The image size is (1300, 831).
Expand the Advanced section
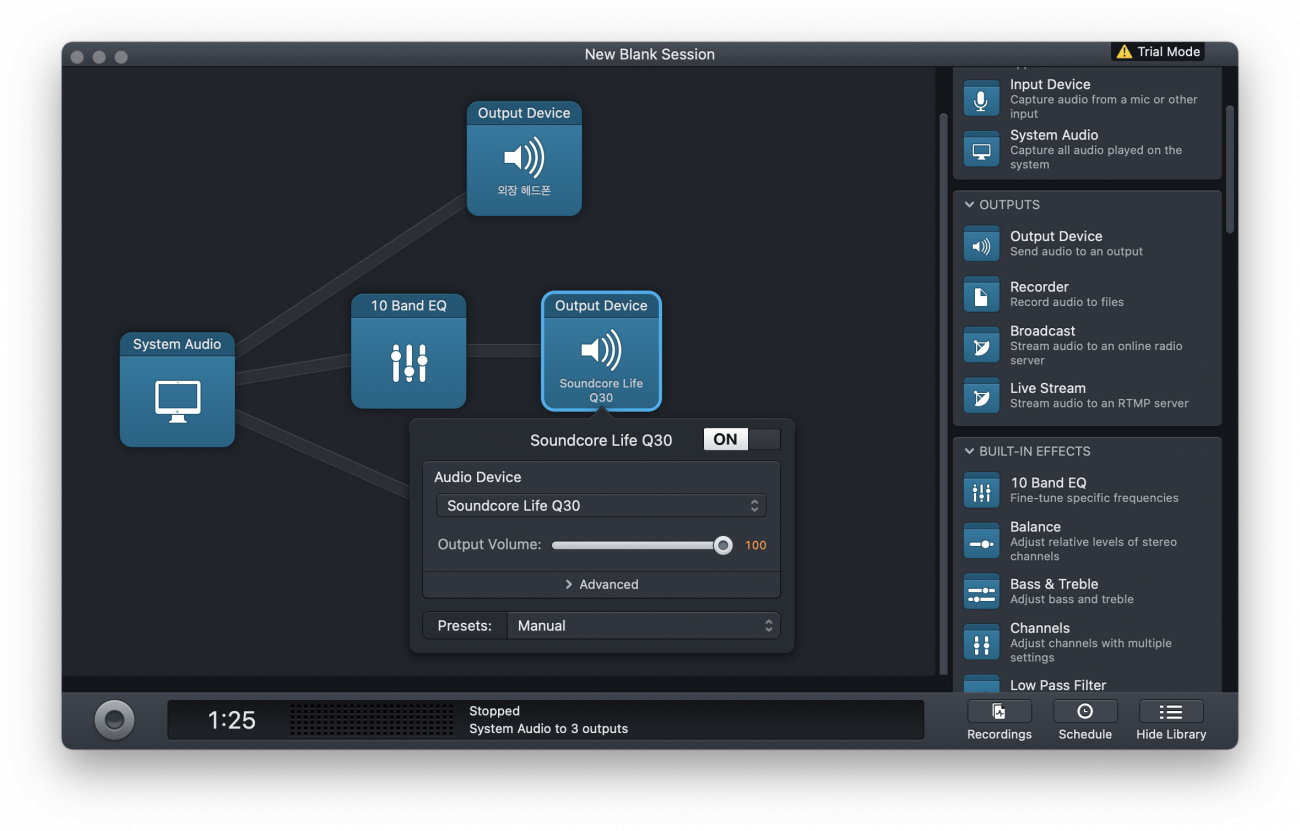pyautogui.click(x=601, y=584)
